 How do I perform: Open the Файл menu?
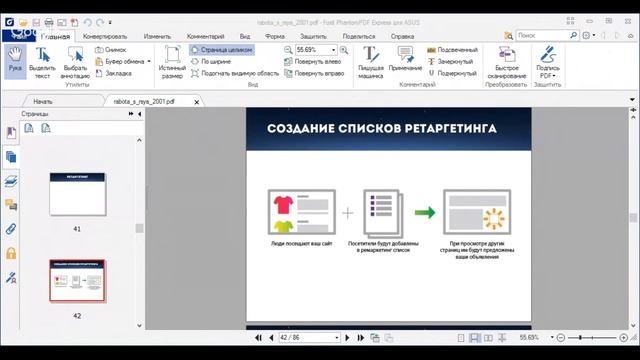coord(18,36)
